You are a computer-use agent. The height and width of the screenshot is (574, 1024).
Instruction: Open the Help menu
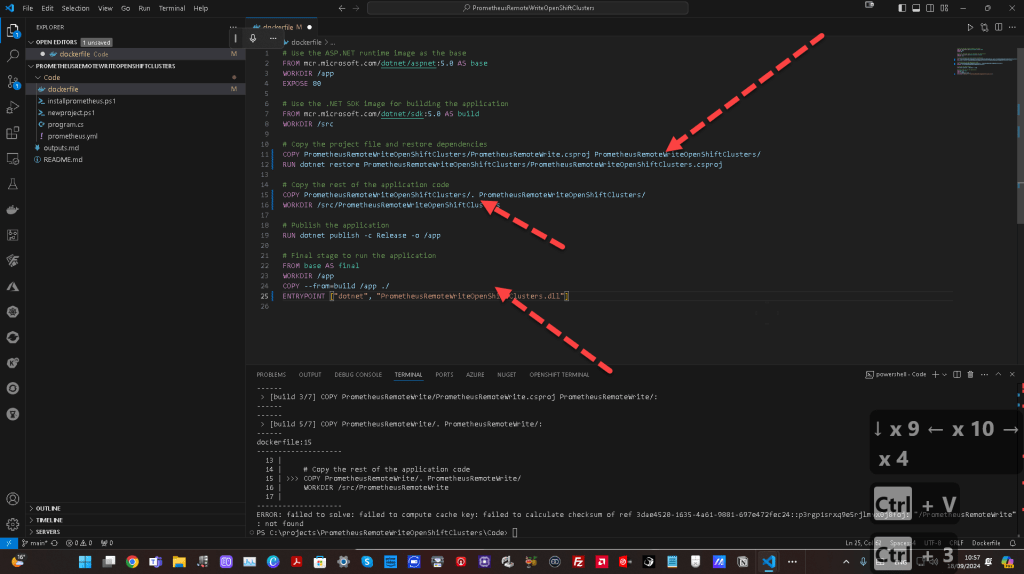point(200,8)
